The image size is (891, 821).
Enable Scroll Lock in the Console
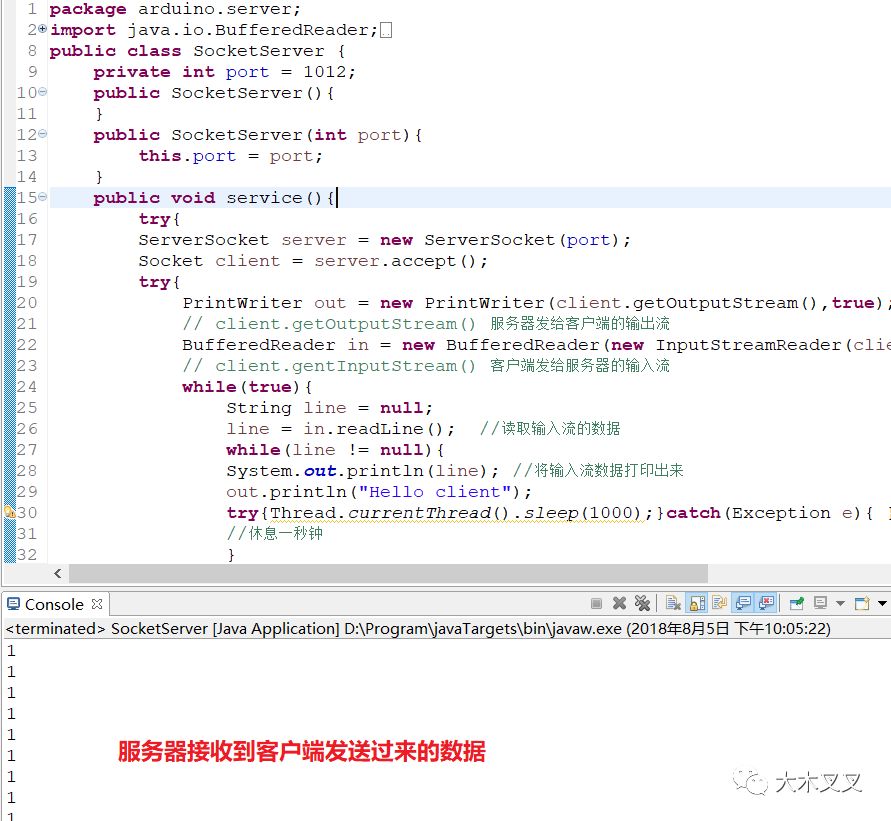[694, 604]
